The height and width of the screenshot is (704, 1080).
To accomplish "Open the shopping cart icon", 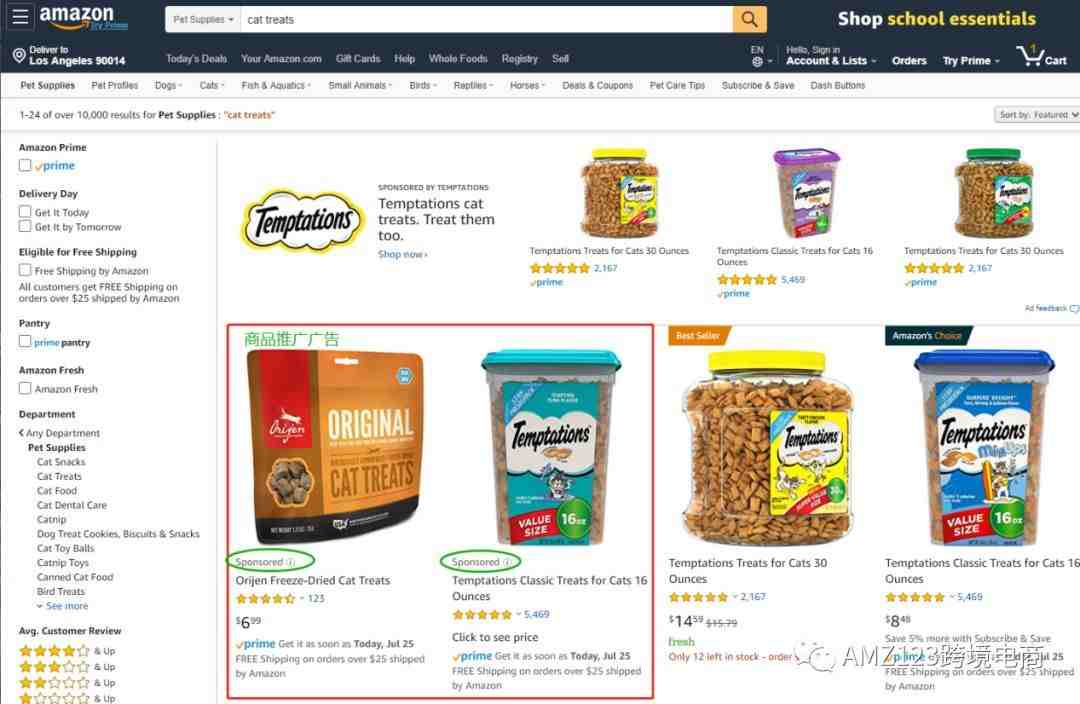I will (1041, 56).
